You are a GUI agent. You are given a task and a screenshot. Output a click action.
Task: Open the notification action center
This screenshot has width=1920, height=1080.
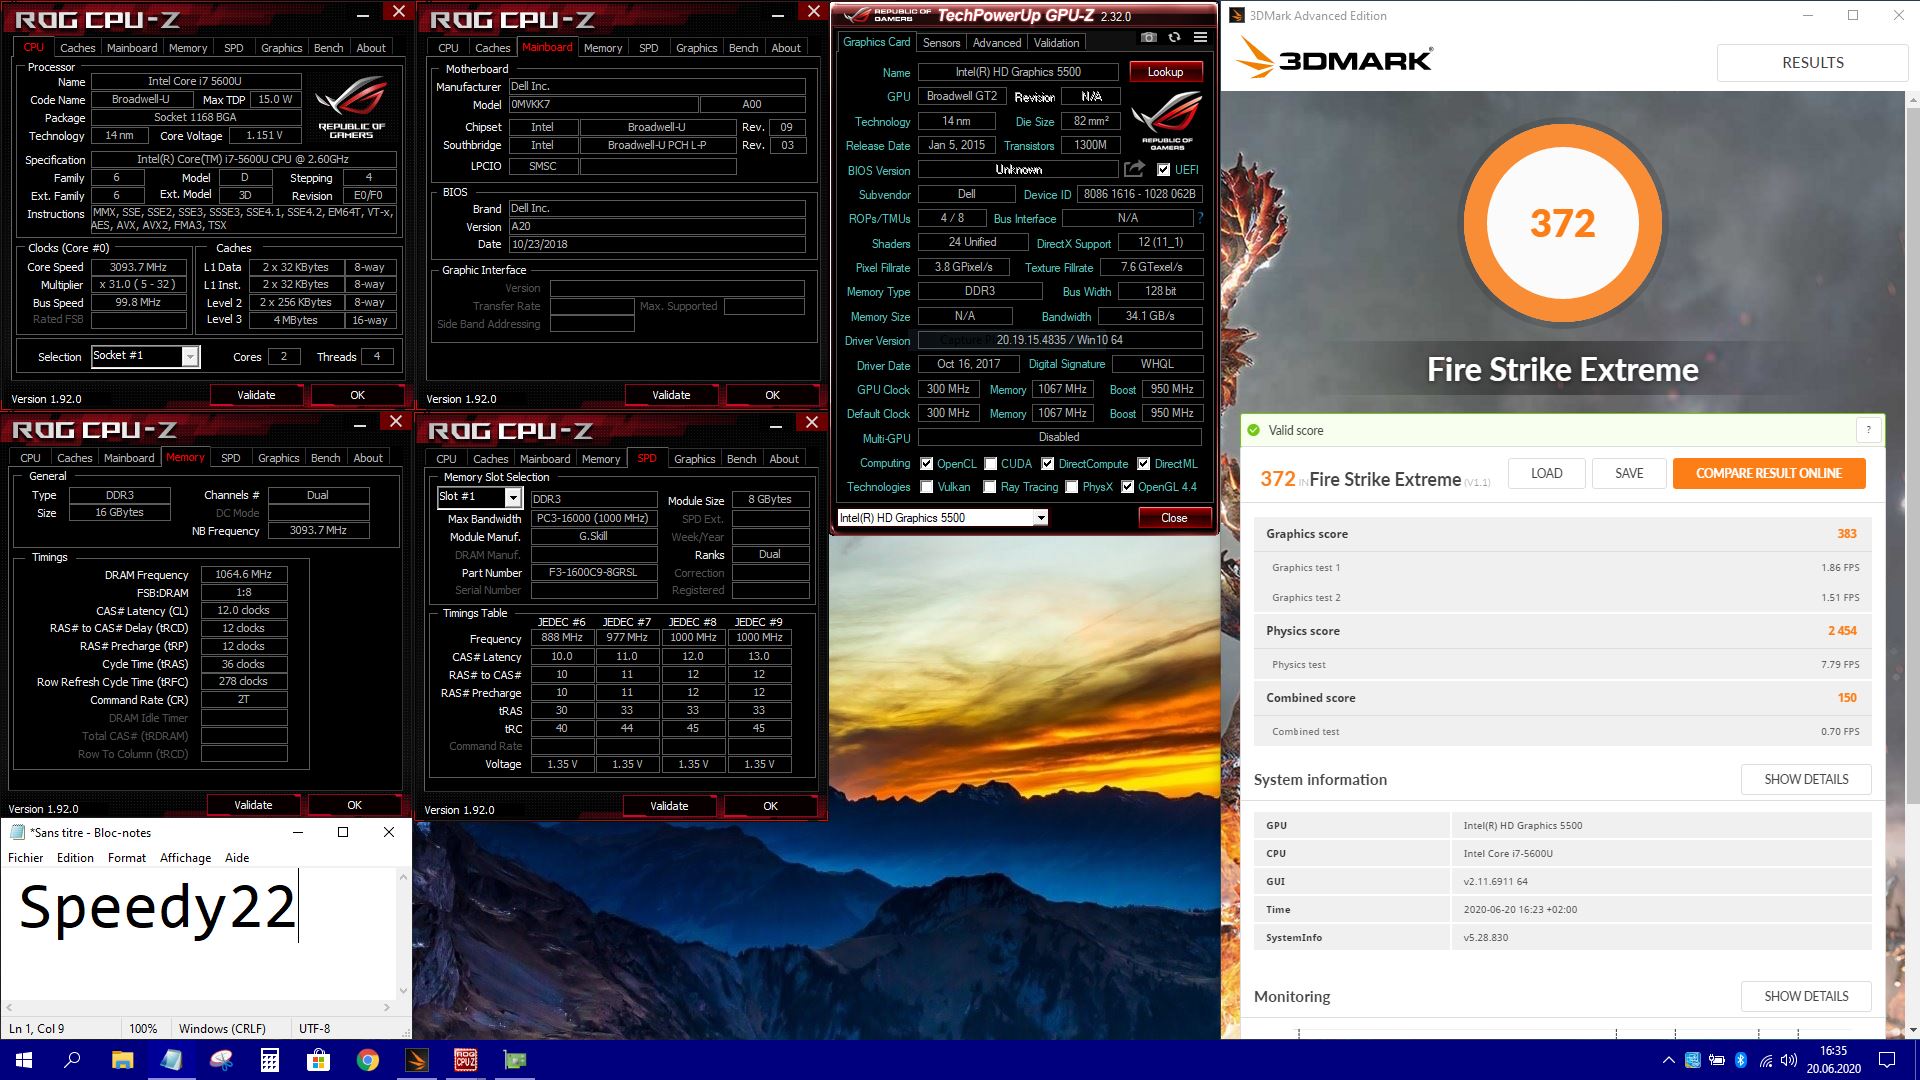pyautogui.click(x=1887, y=1060)
